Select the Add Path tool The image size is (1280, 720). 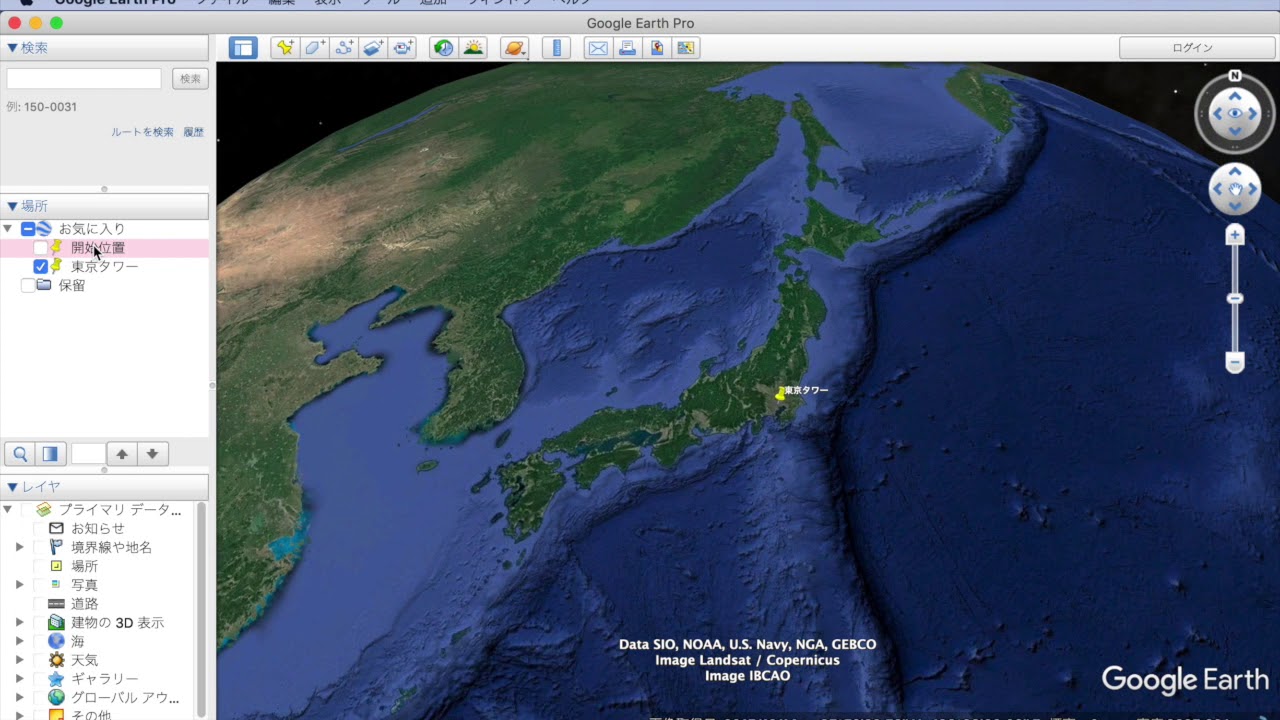tap(344, 47)
